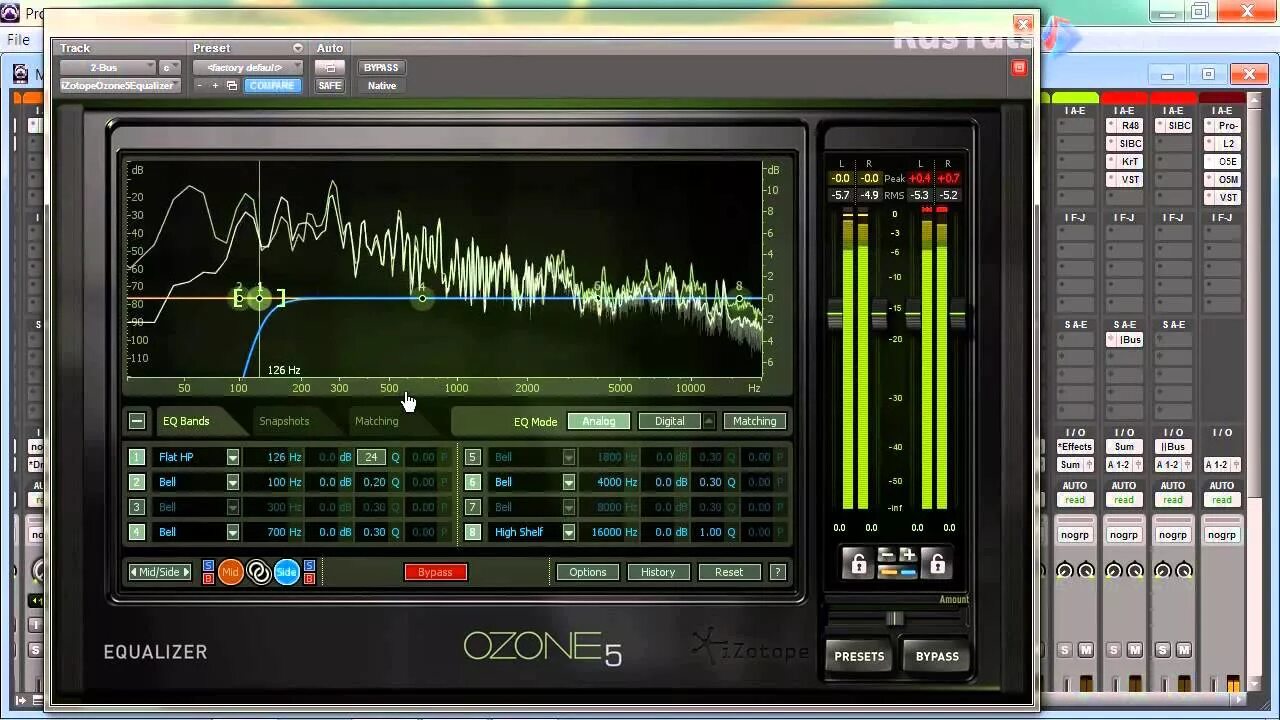Open band 2 Bell filter type dropdown

tap(233, 482)
